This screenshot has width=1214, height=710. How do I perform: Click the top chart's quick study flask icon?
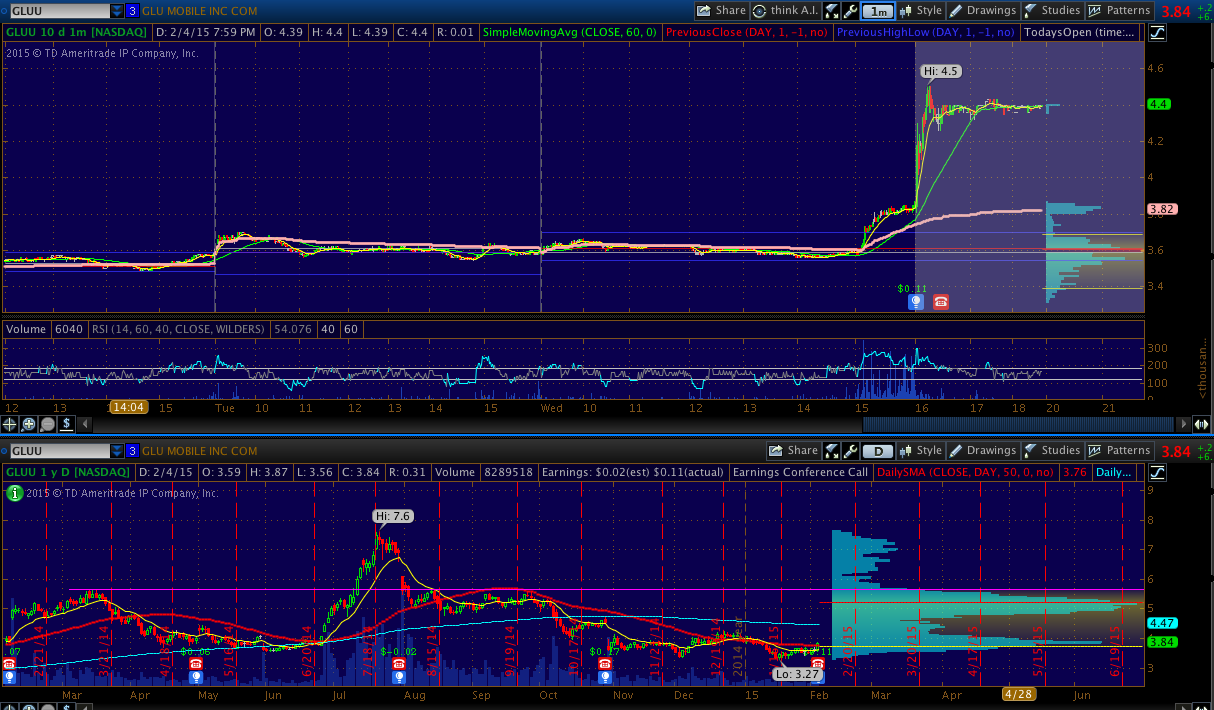click(832, 11)
